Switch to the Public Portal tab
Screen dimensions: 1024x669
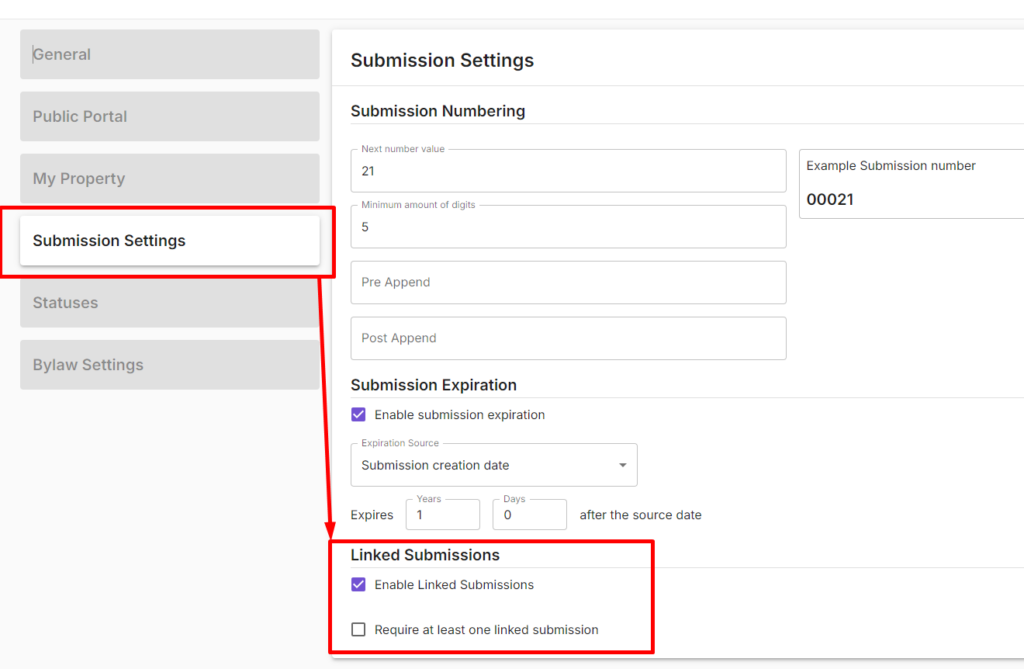[x=169, y=117]
